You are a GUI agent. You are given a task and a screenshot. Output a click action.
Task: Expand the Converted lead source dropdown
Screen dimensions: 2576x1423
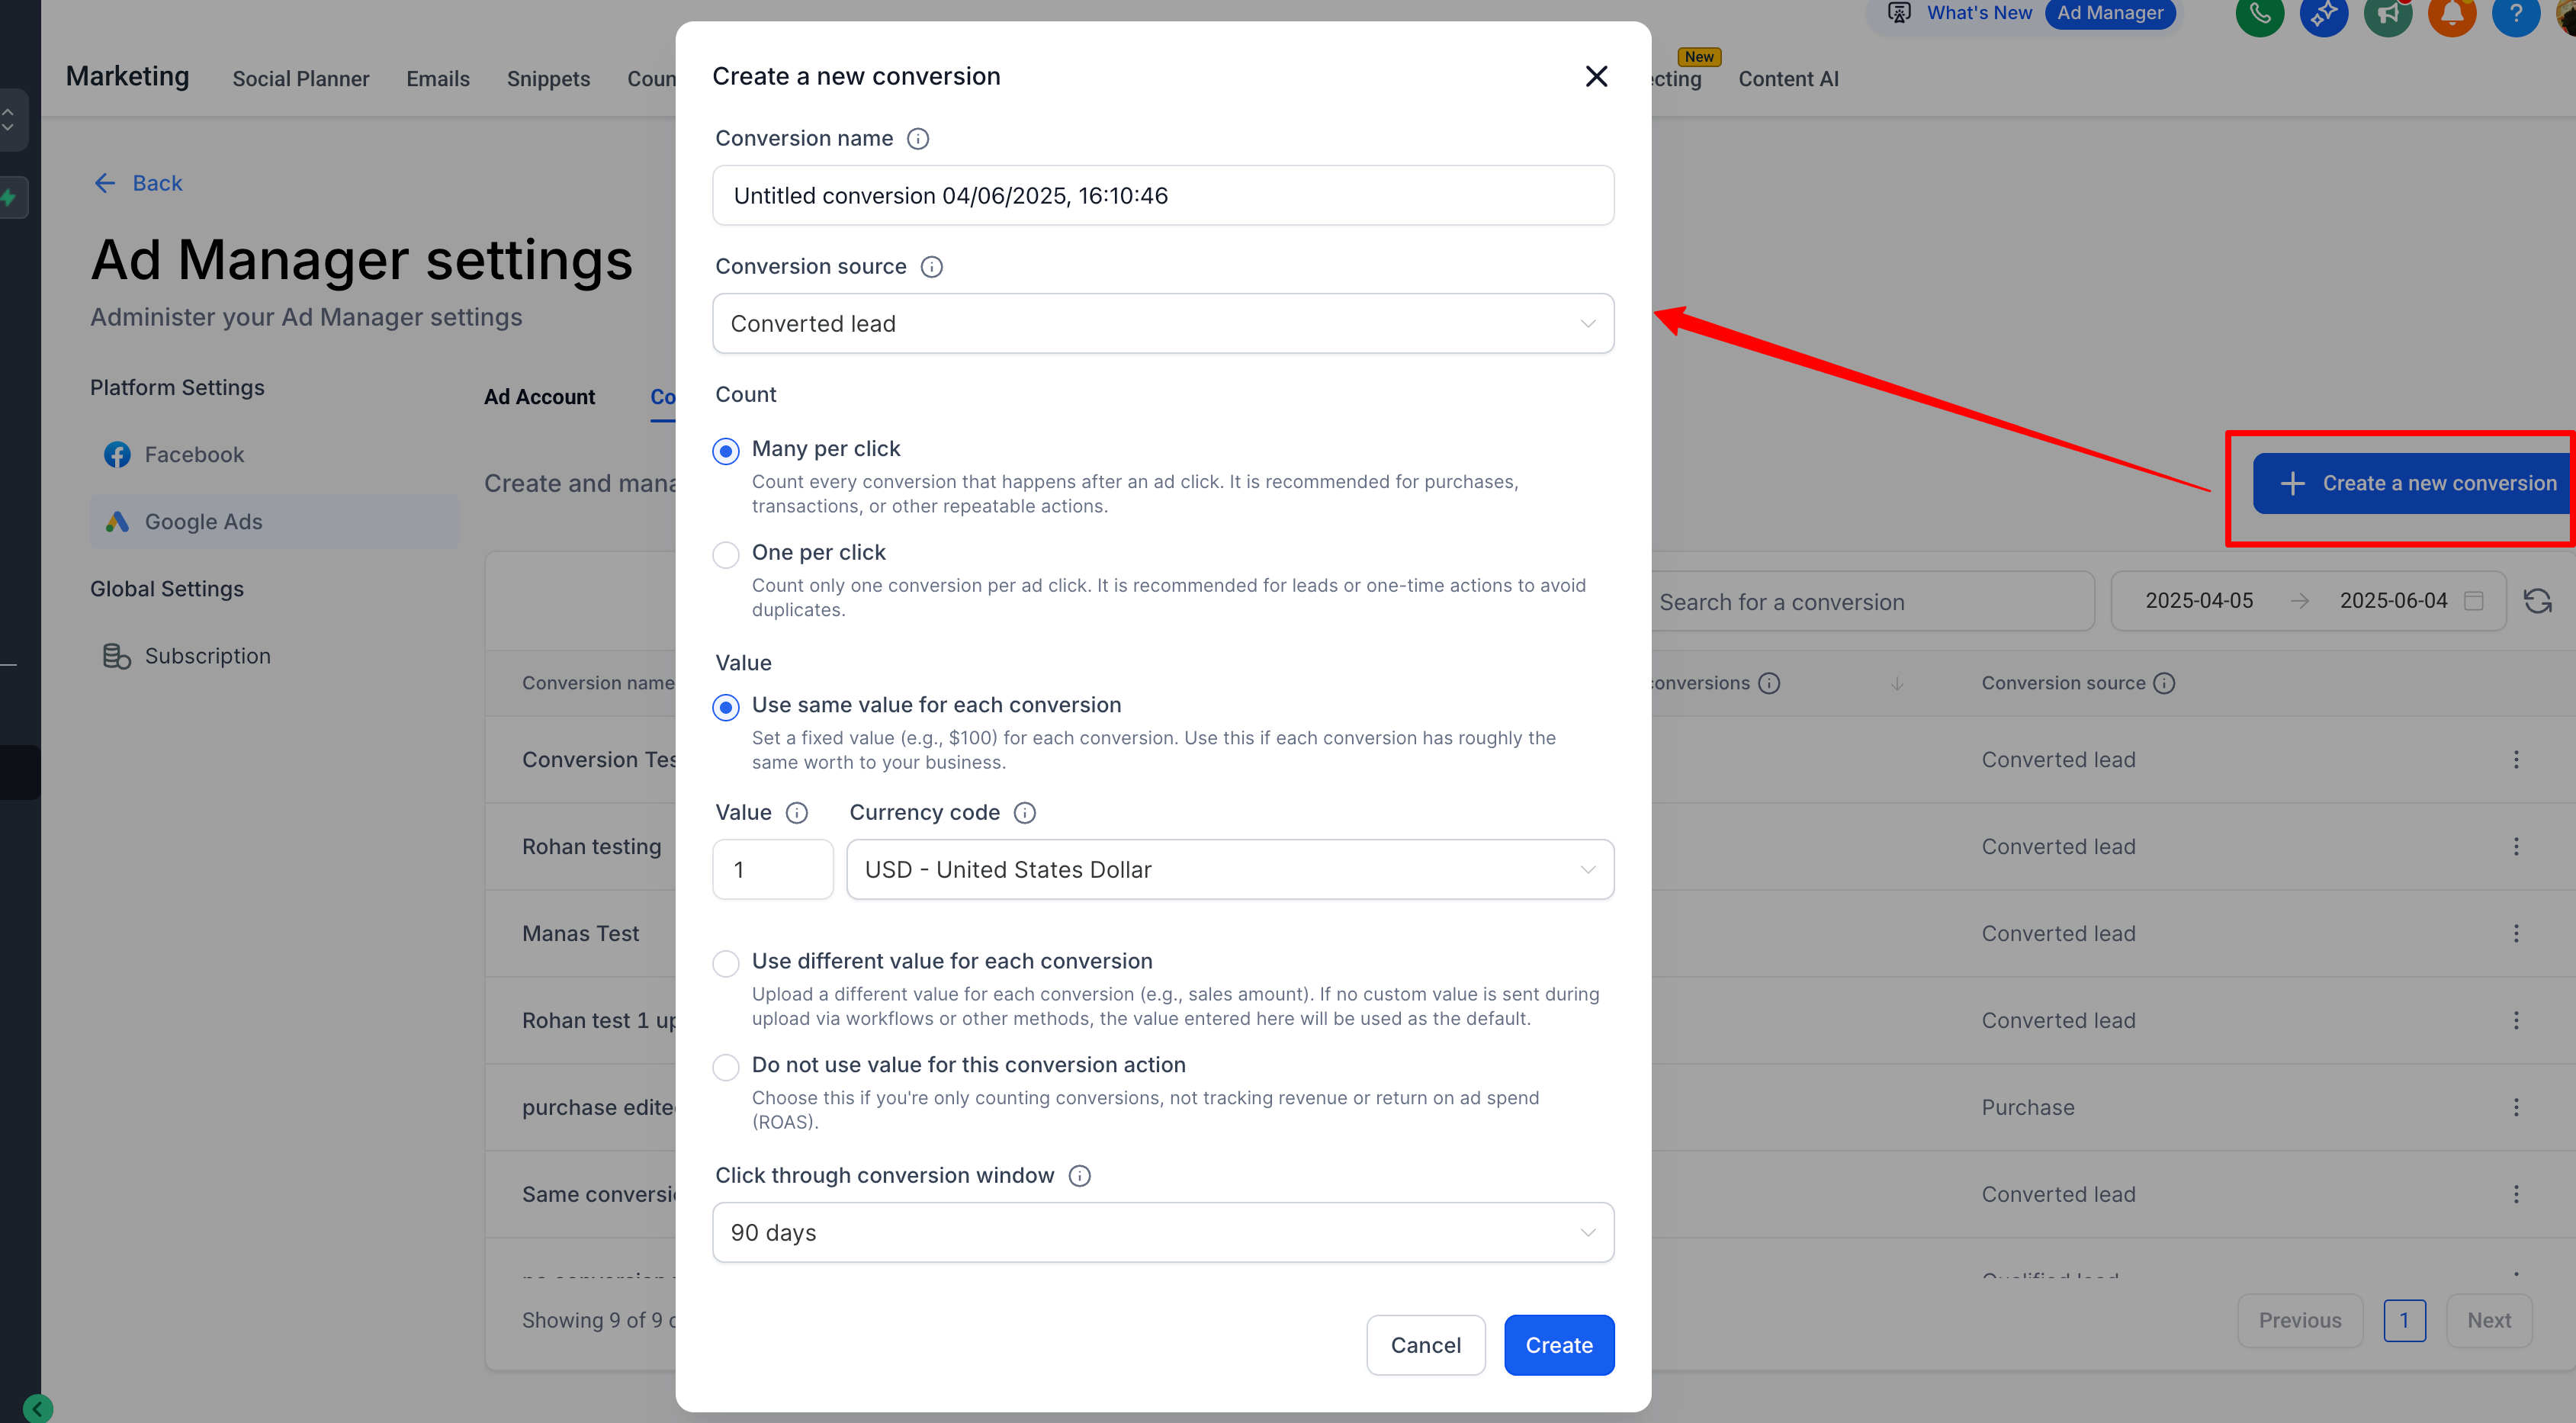1162,323
